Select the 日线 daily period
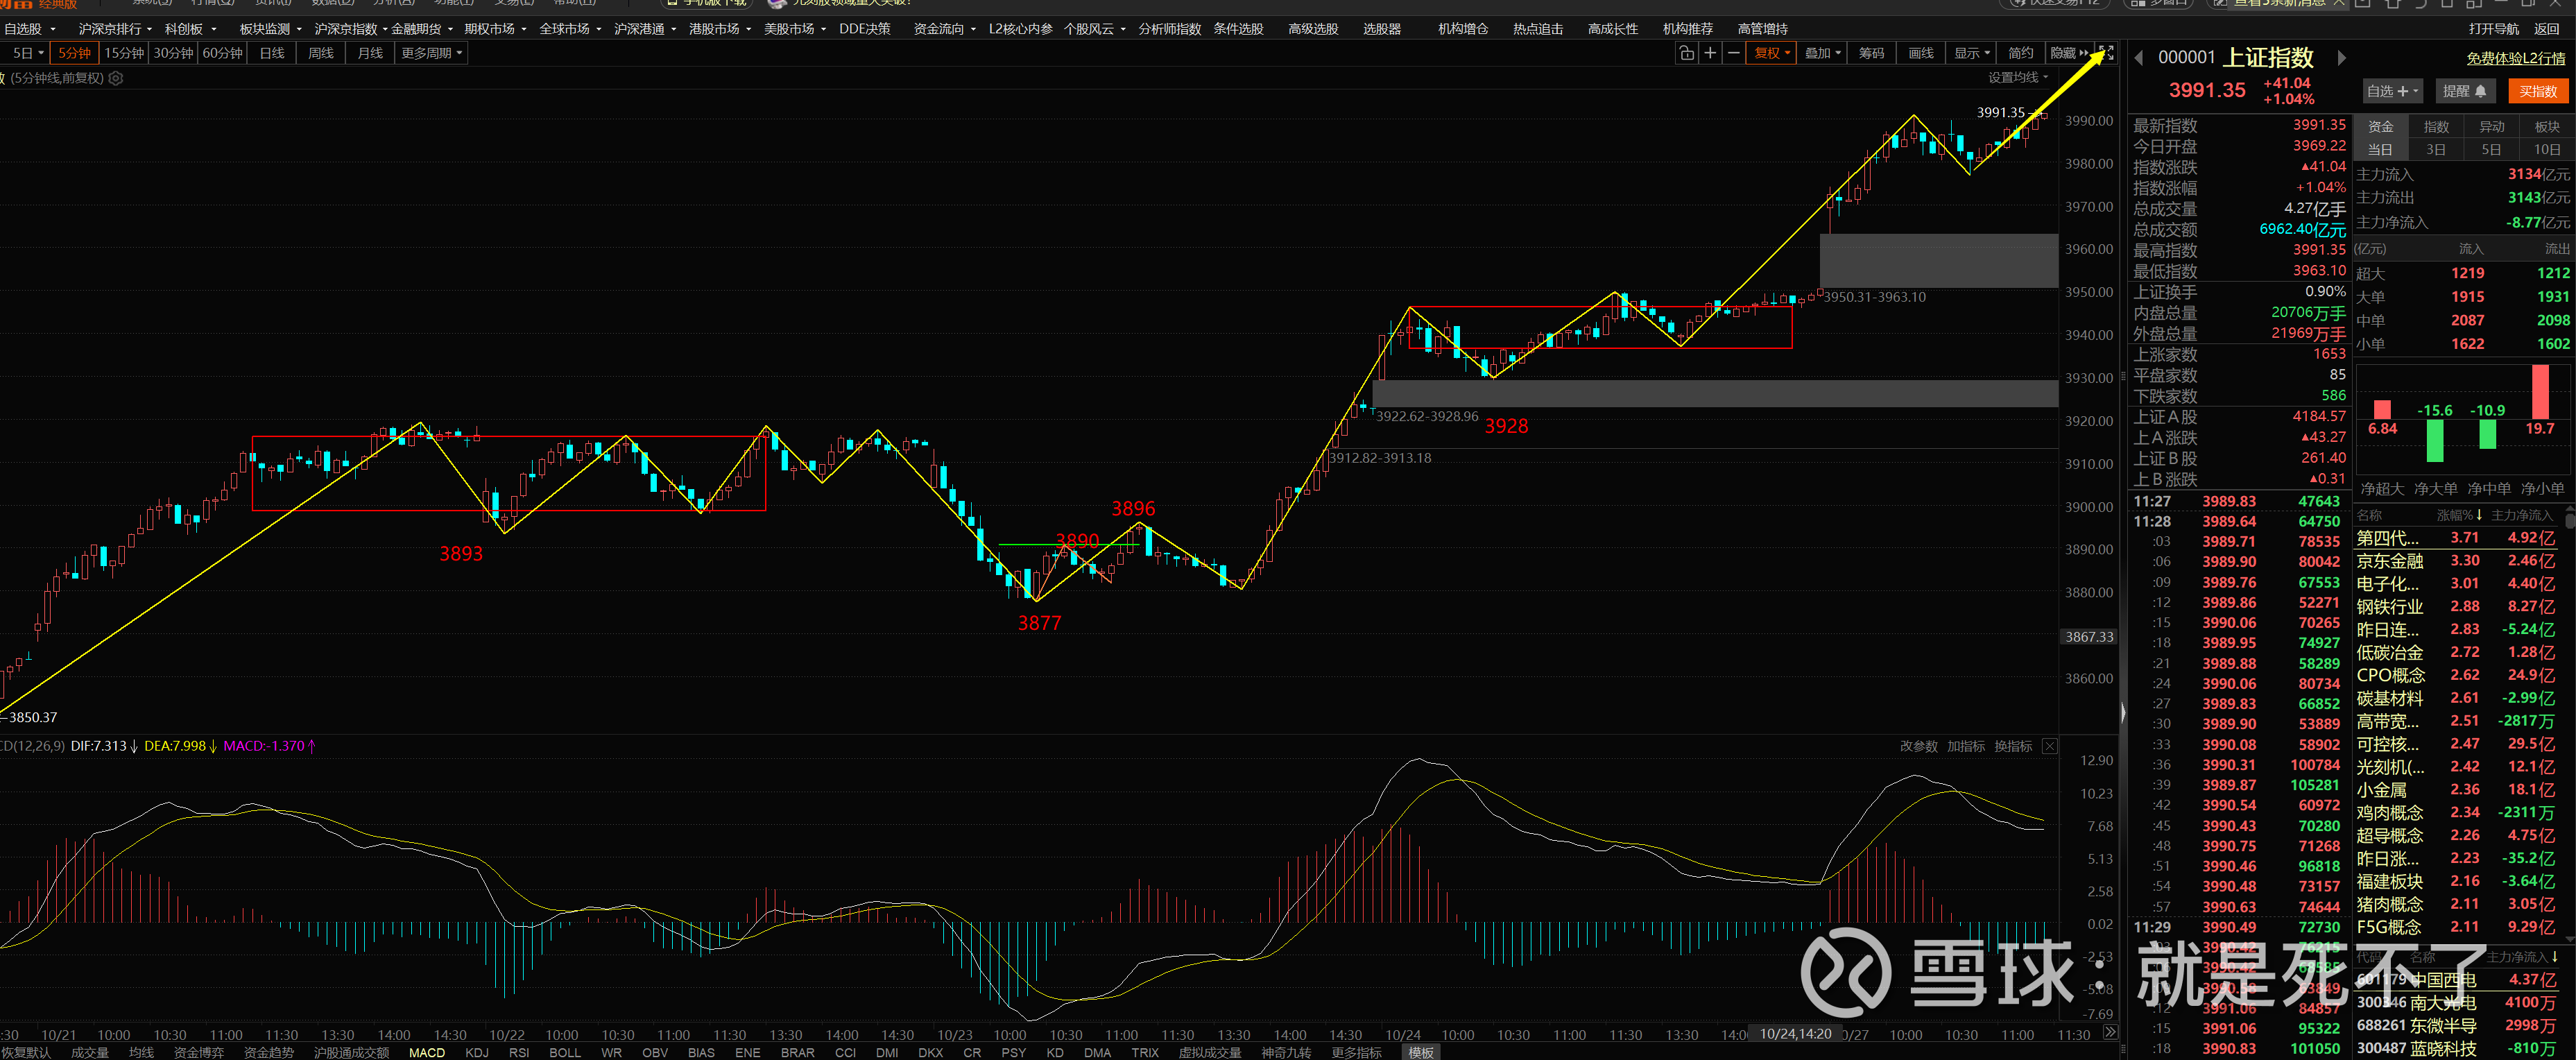2576x1060 pixels. point(272,53)
